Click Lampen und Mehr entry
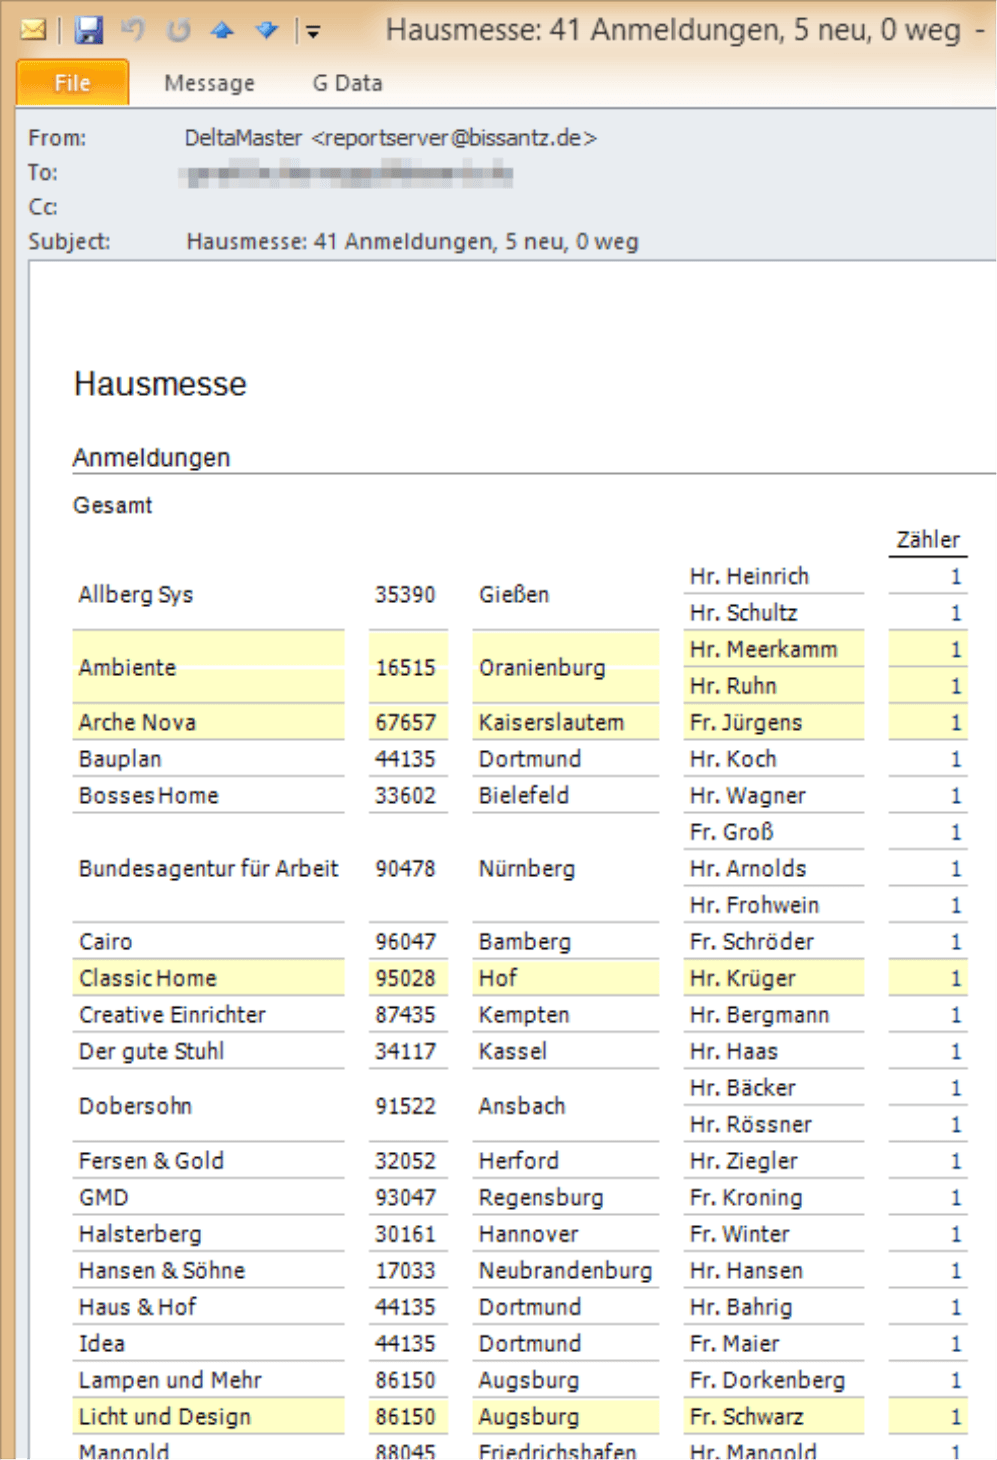 pos(170,1380)
